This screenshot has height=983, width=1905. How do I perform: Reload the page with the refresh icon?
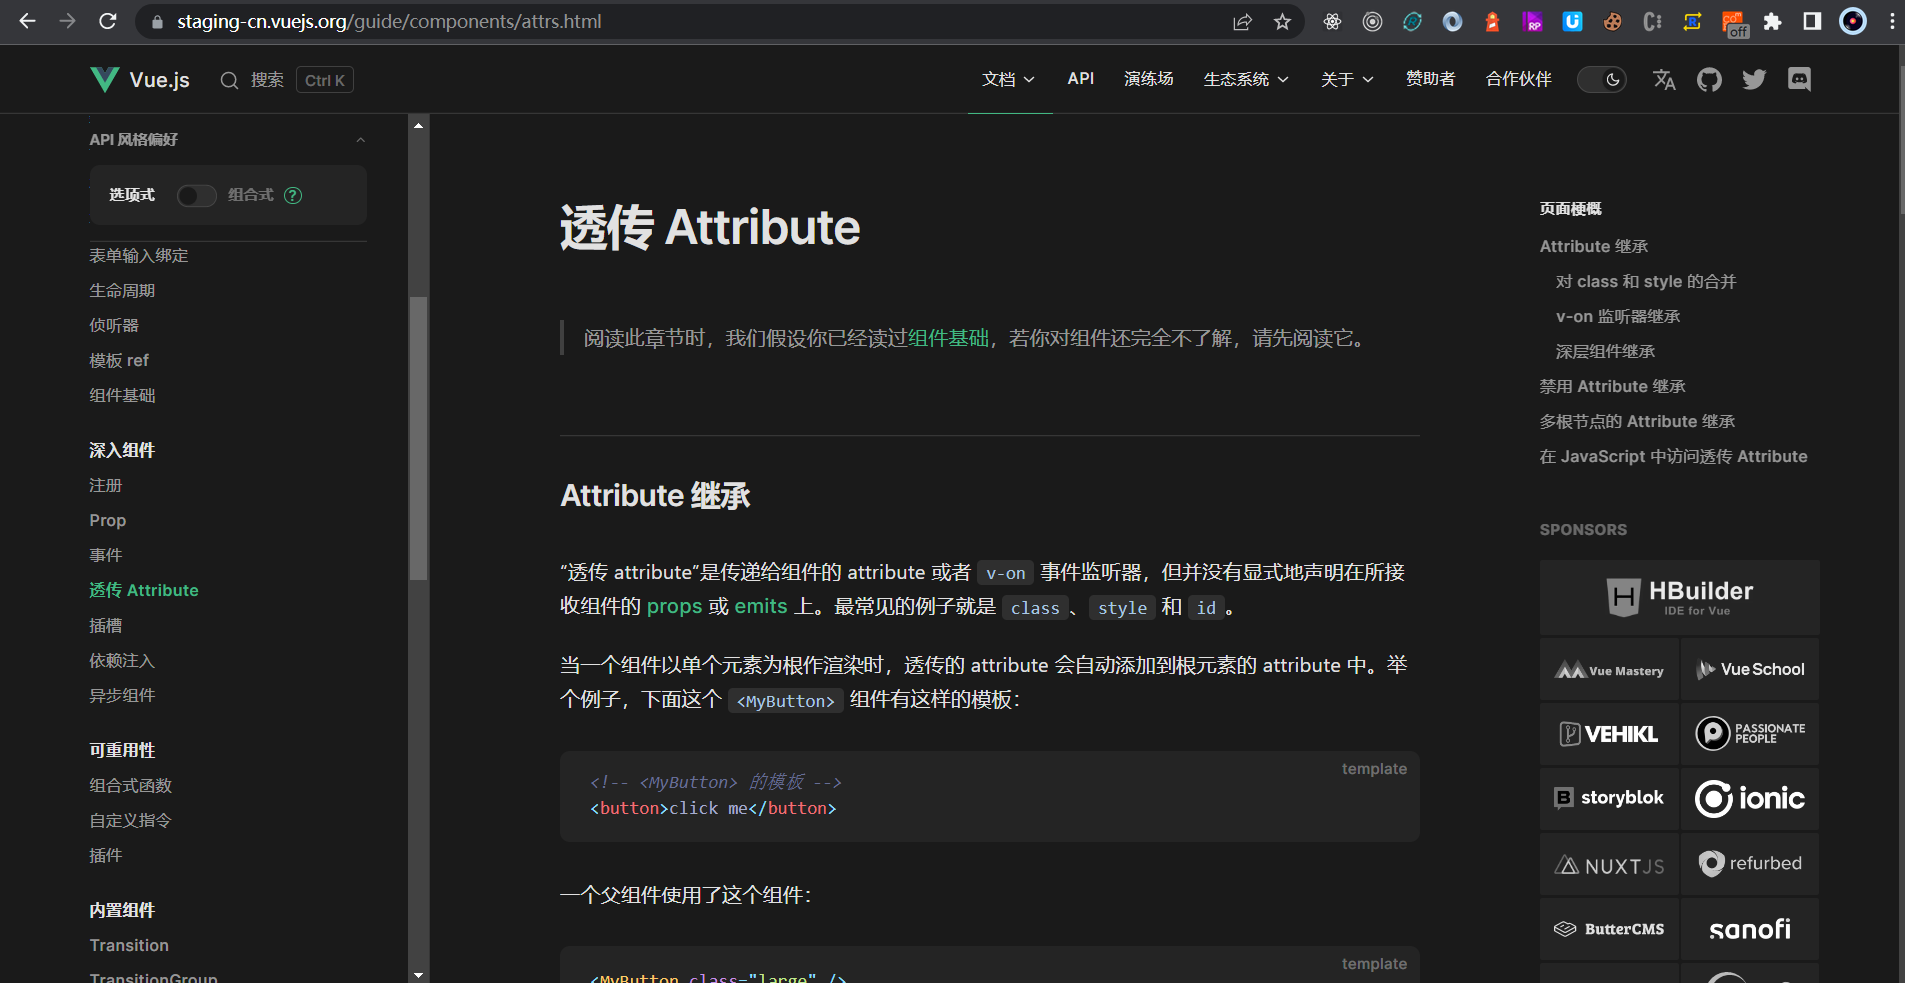click(x=108, y=21)
